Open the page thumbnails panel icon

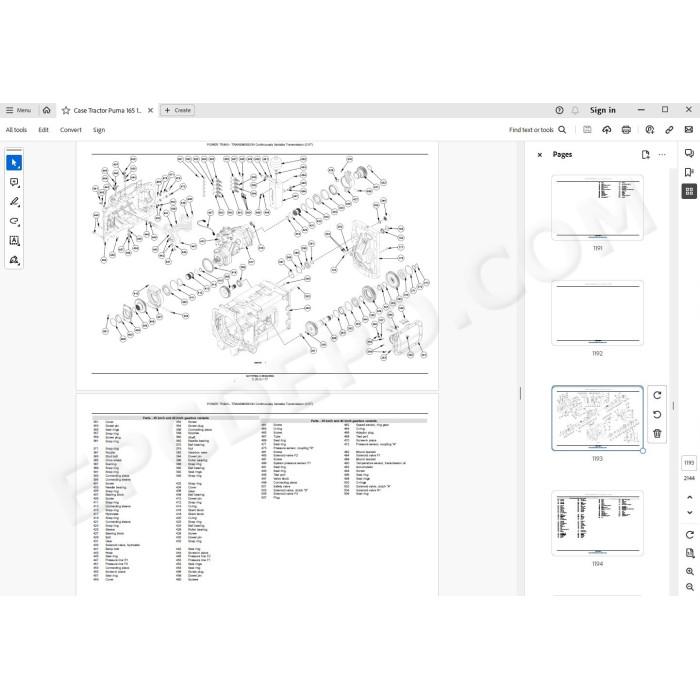[689, 192]
